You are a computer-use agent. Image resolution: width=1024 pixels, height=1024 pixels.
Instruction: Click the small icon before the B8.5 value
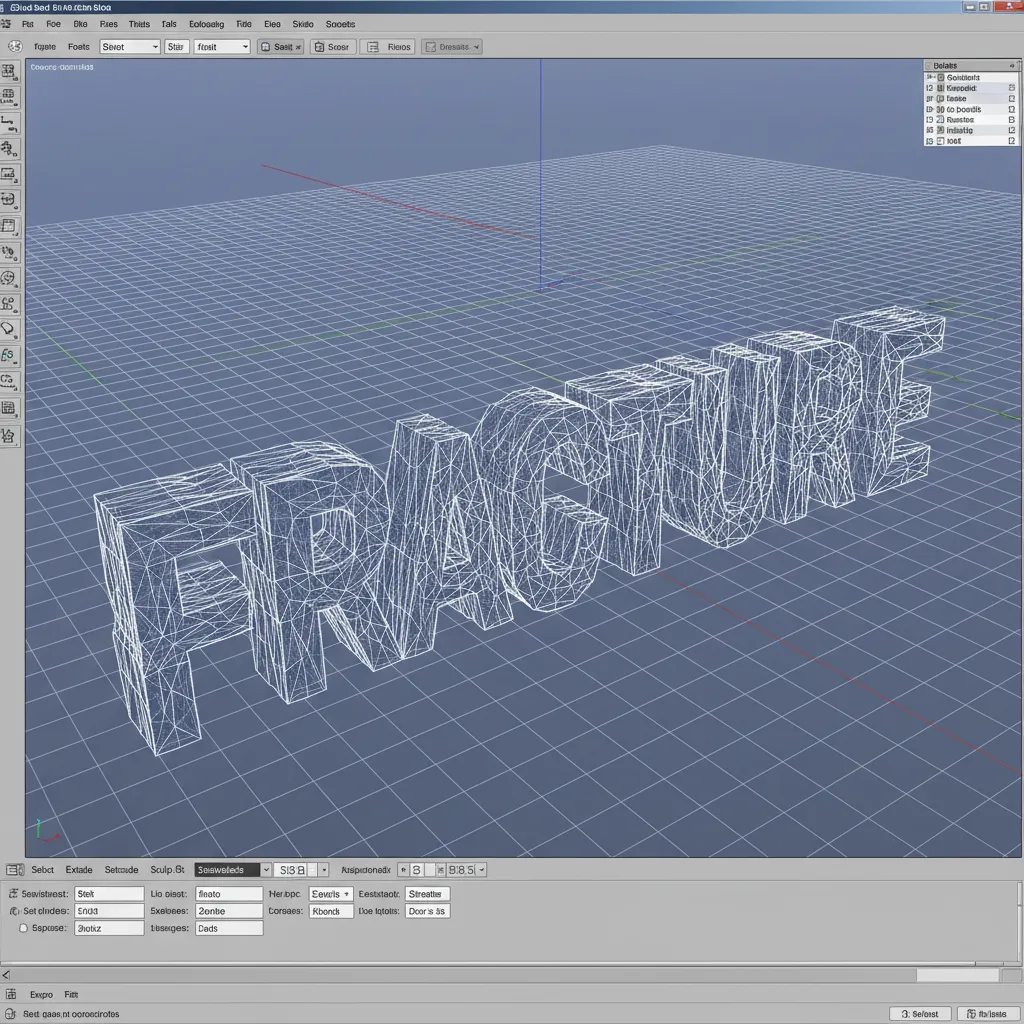[441, 870]
